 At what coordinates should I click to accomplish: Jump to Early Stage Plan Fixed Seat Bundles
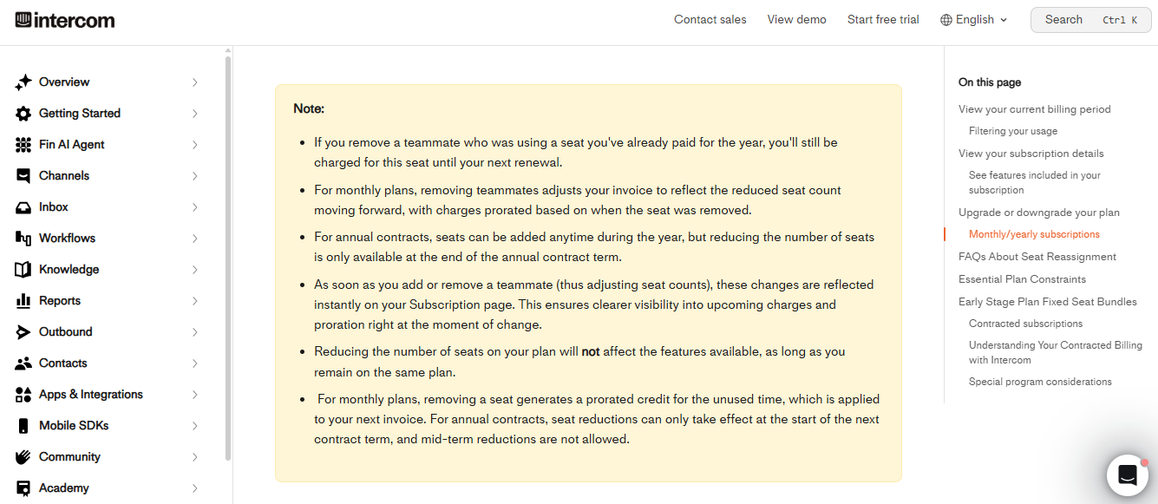(1047, 302)
